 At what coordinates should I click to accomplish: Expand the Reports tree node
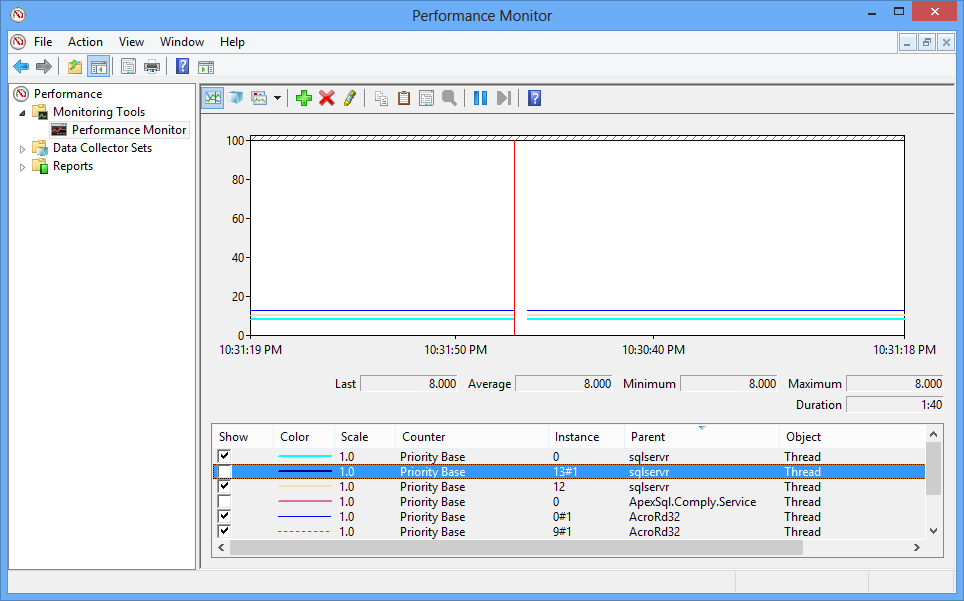coord(24,167)
